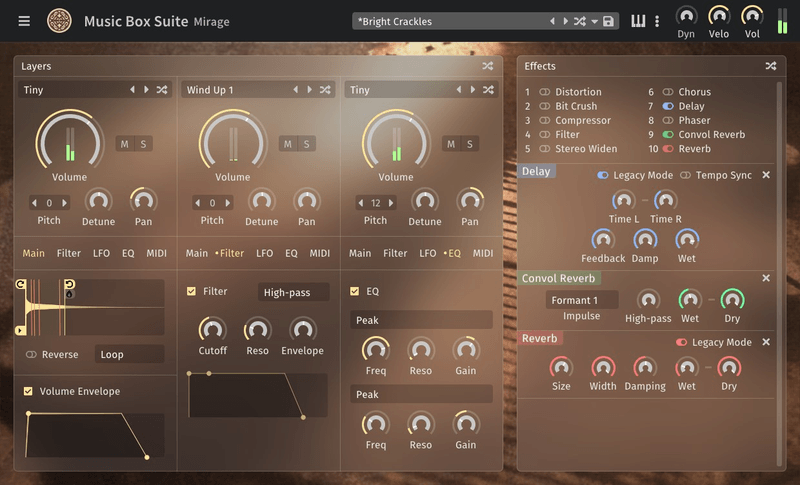Open the hamburger main menu
Screen dimensions: 800x485
click(x=24, y=21)
